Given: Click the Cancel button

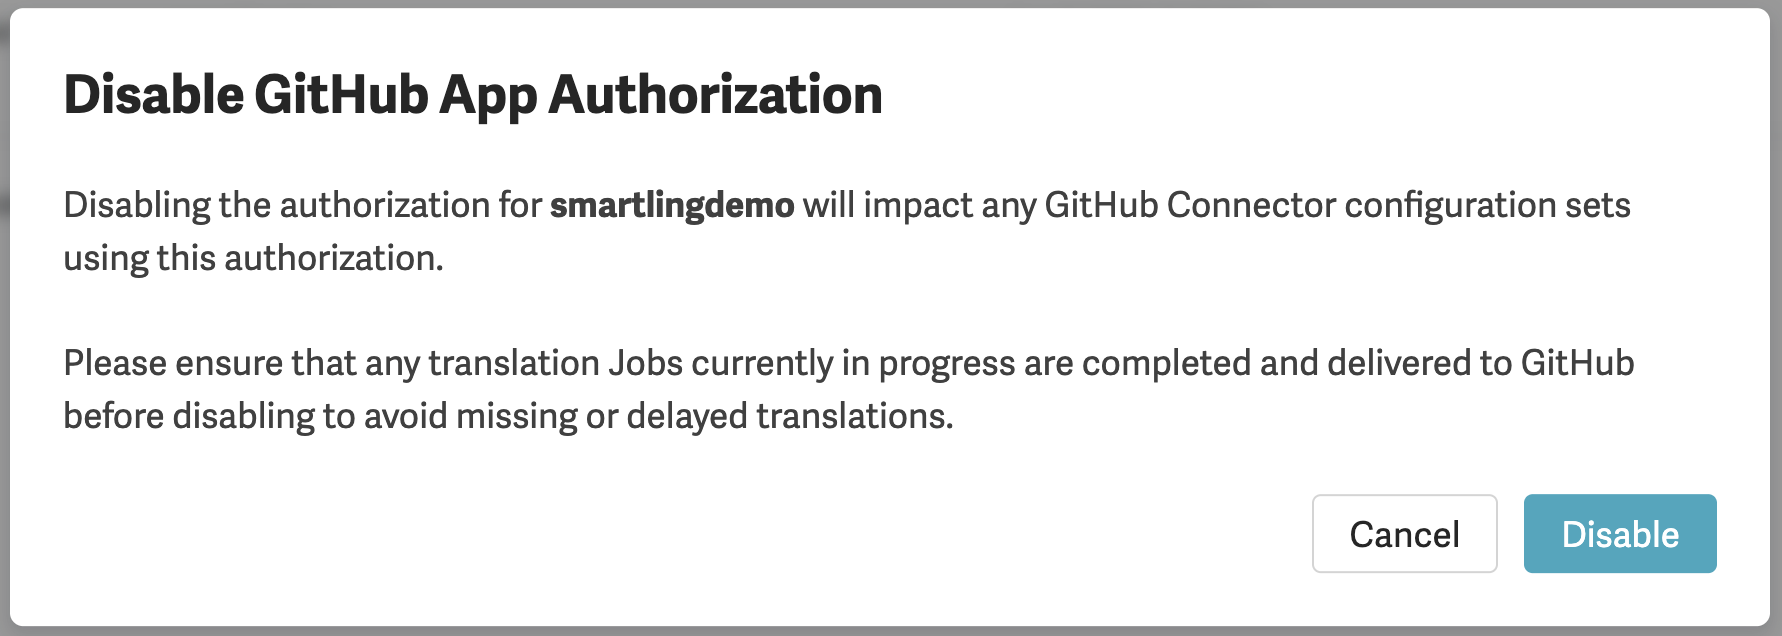Looking at the screenshot, I should pyautogui.click(x=1404, y=534).
